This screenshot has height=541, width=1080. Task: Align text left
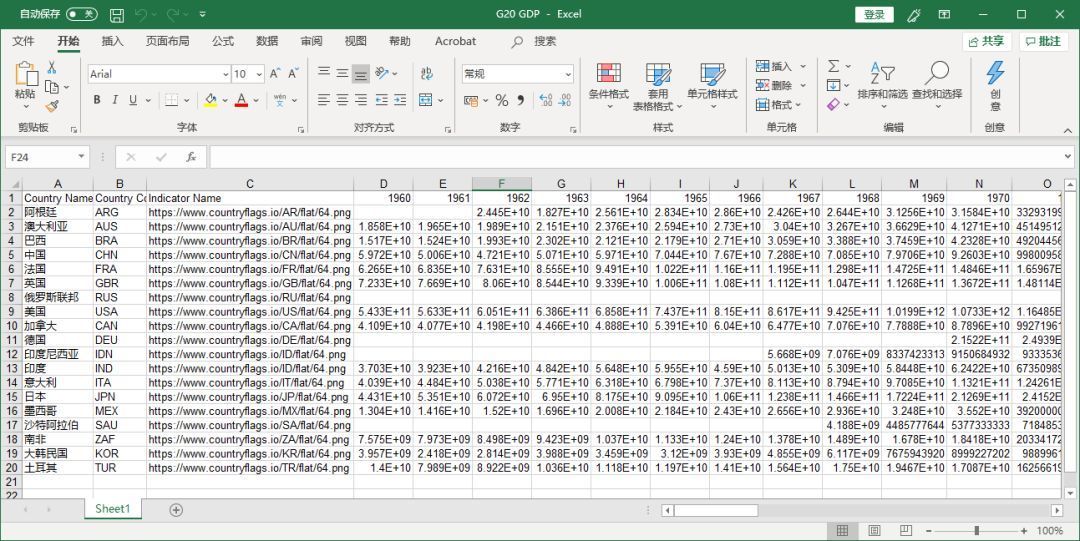[324, 101]
